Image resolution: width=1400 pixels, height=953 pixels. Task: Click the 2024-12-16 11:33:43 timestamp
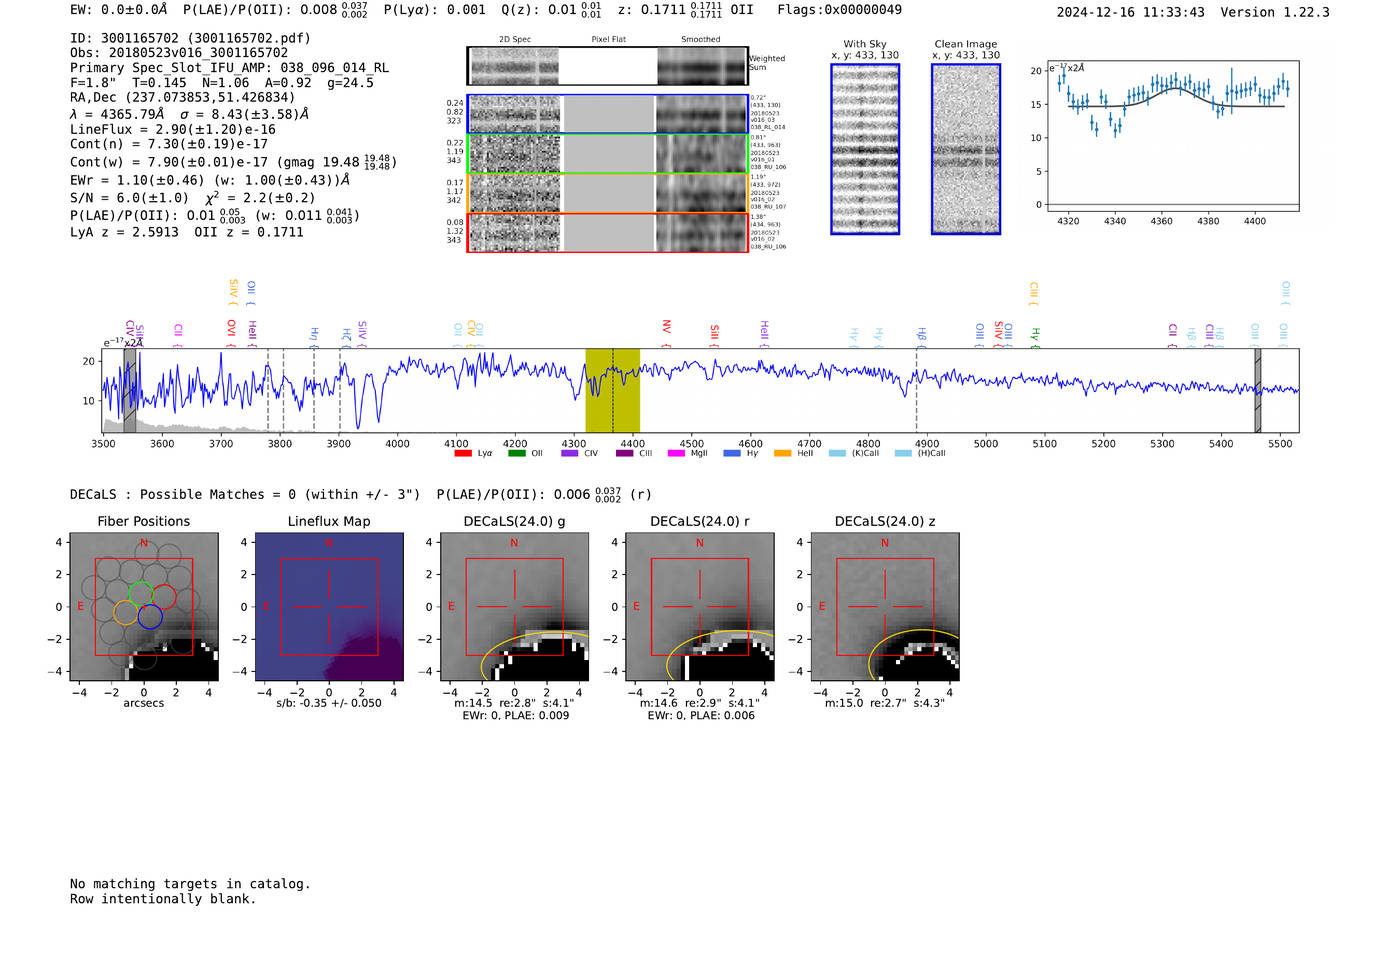pyautogui.click(x=1131, y=12)
